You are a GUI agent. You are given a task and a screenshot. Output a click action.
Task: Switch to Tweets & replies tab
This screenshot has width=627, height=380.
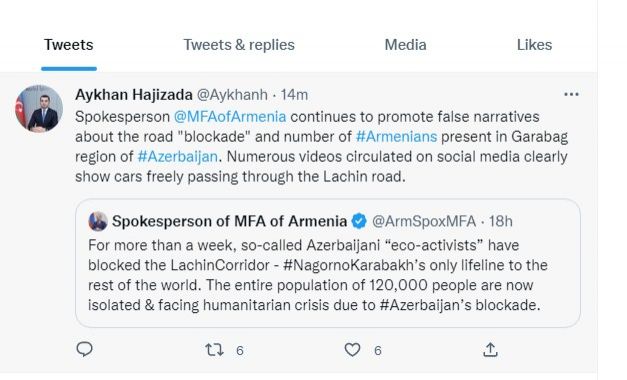tap(239, 45)
